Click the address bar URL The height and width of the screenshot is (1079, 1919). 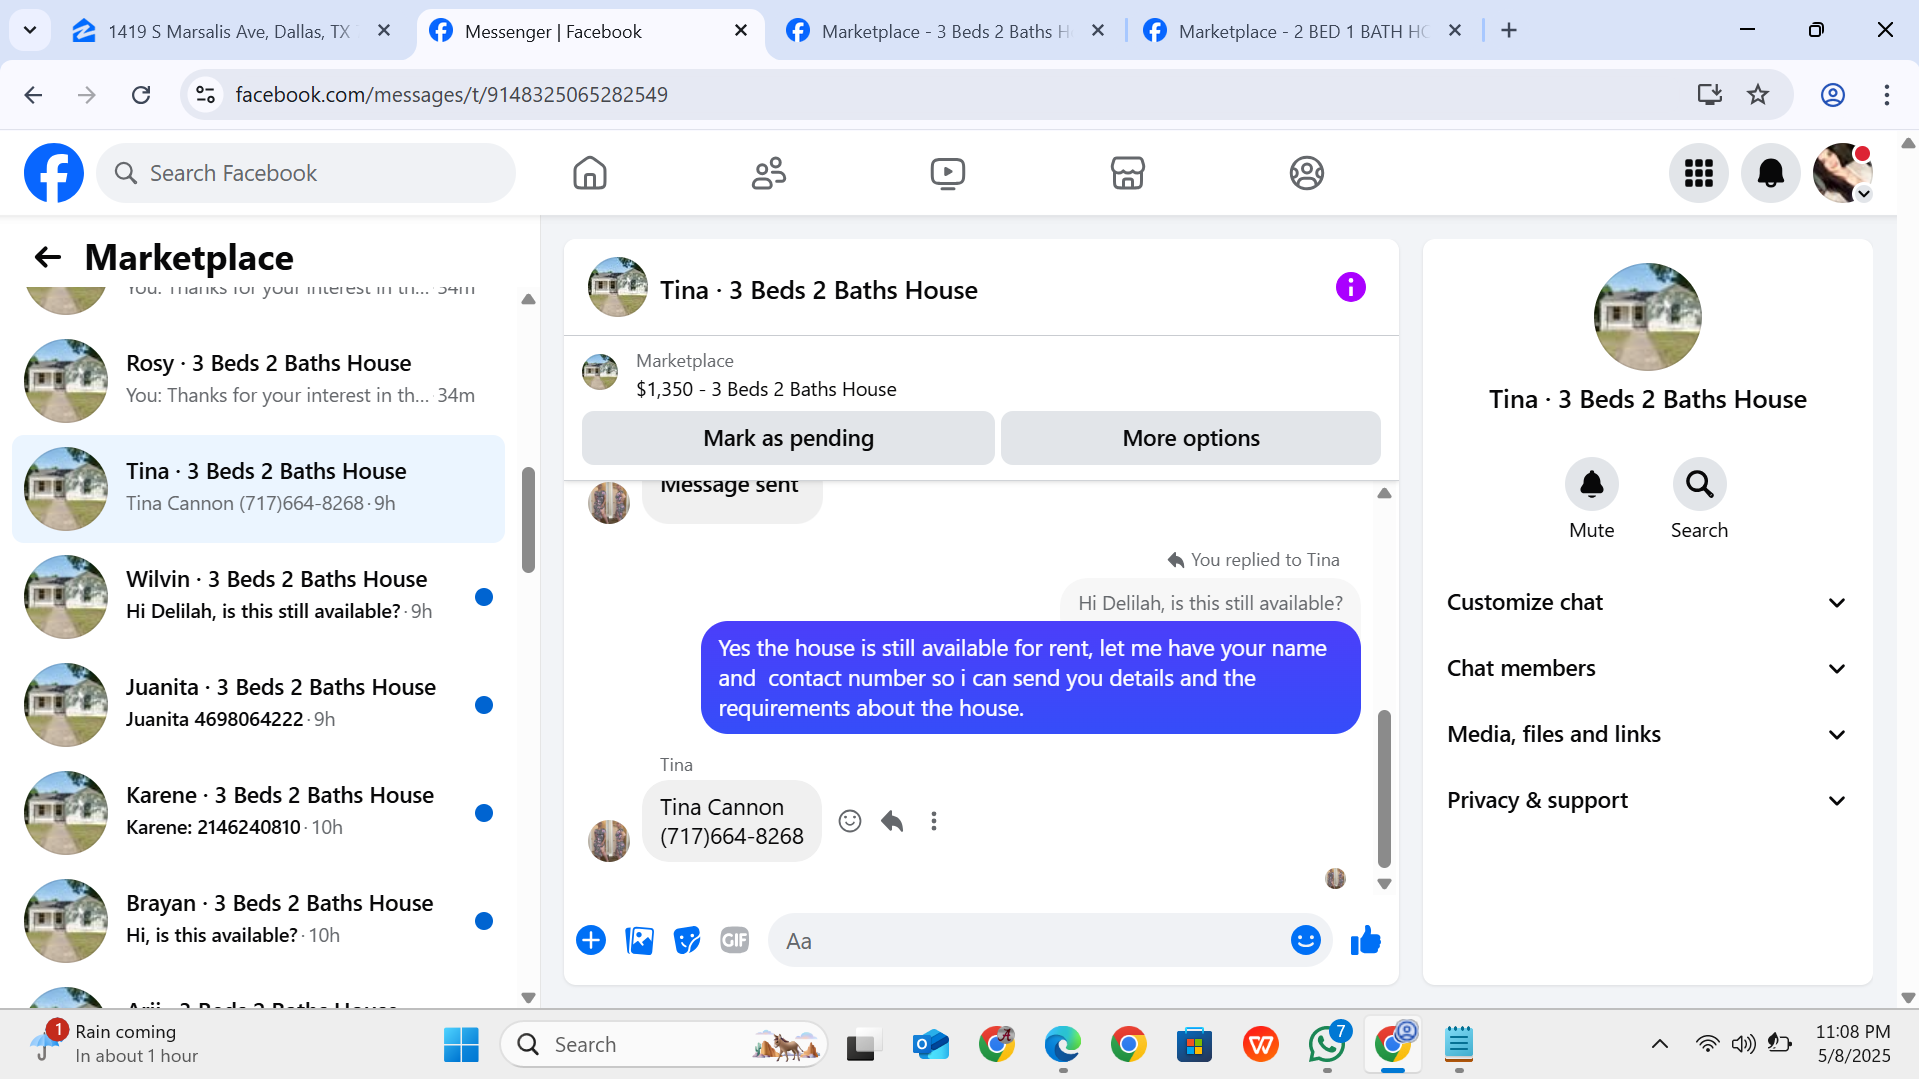pyautogui.click(x=451, y=94)
